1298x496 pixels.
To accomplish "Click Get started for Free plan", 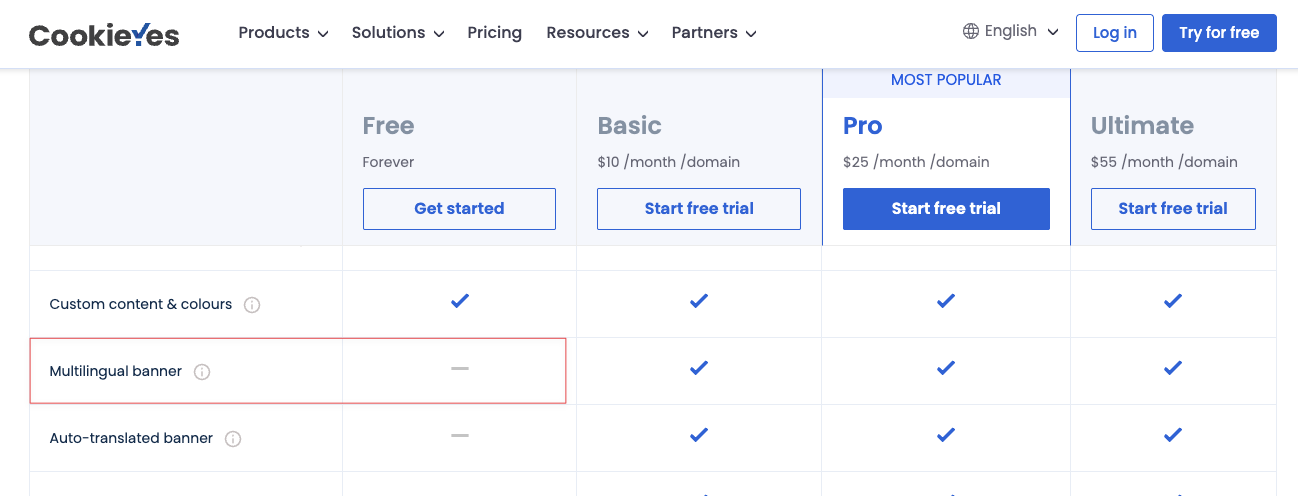I will [x=459, y=209].
